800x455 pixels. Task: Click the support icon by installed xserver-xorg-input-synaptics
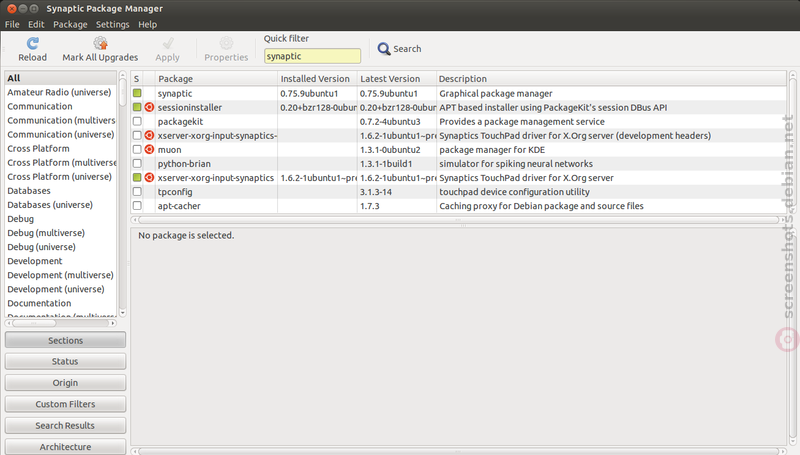(x=149, y=178)
